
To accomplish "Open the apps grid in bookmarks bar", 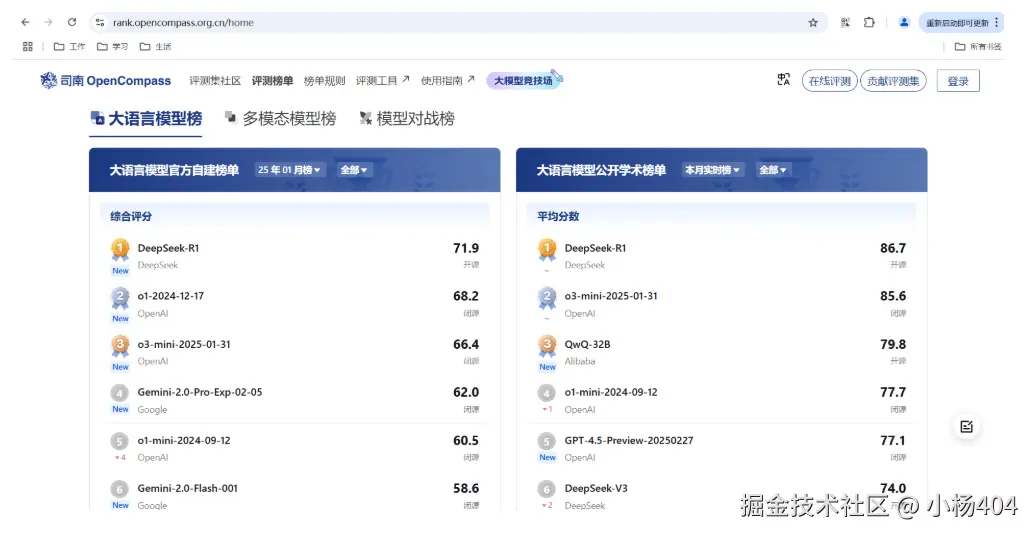I will click(x=28, y=46).
